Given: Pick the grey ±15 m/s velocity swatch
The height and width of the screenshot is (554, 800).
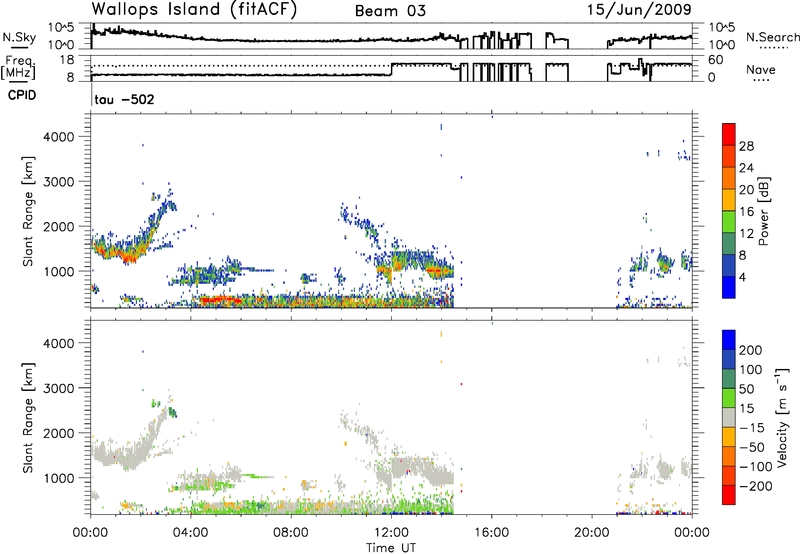Looking at the screenshot, I should 729,417.
